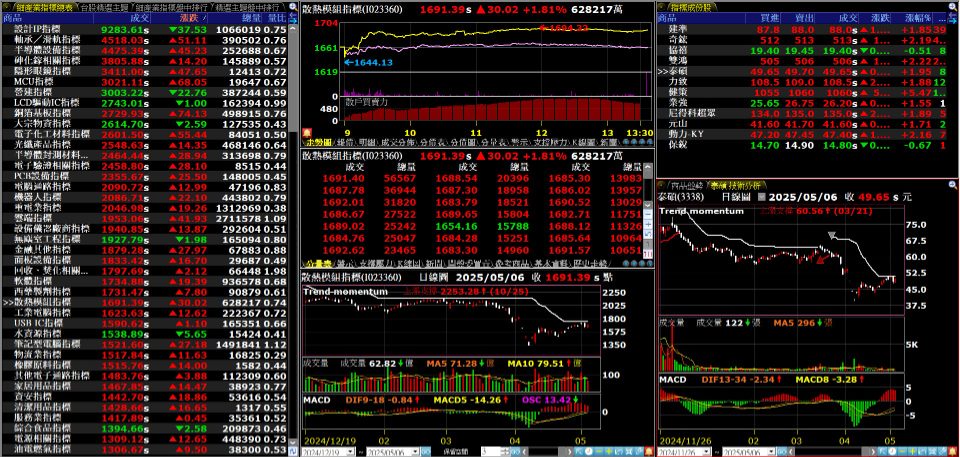Screen dimensions: 960x457
Task: Select the 泰碩 stock row
Action: (802, 71)
